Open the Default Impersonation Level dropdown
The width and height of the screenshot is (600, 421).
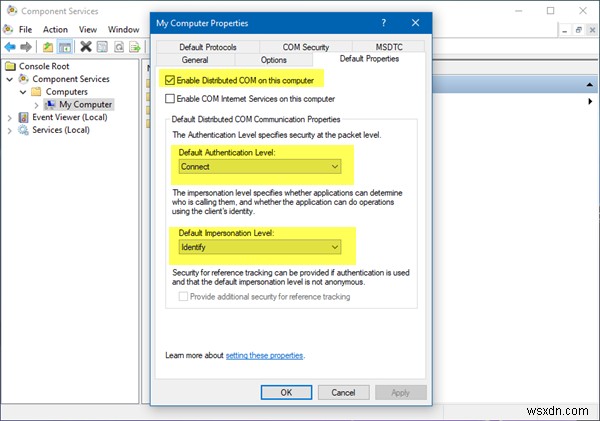click(x=260, y=247)
